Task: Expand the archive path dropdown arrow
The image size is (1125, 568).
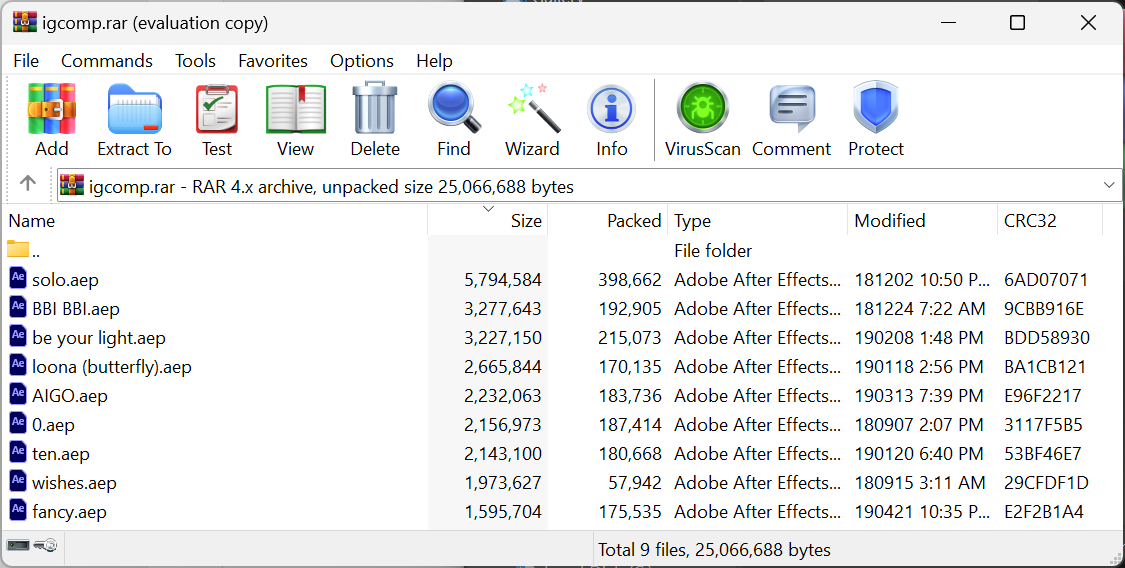Action: tap(1108, 186)
